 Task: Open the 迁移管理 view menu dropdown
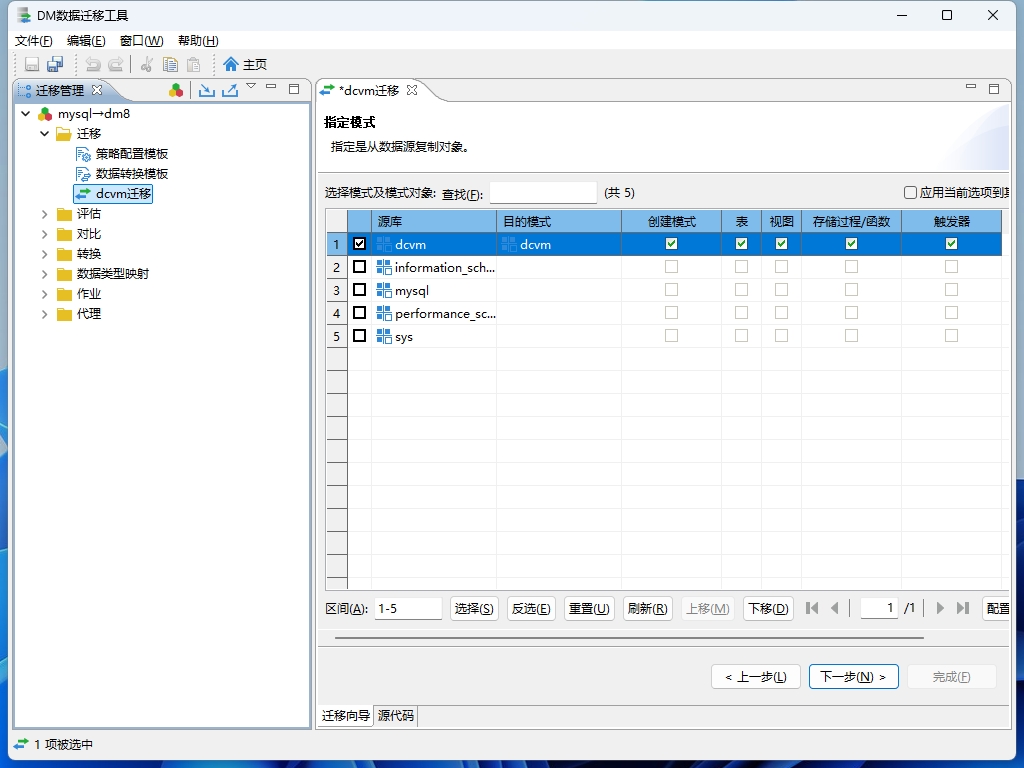coord(251,86)
